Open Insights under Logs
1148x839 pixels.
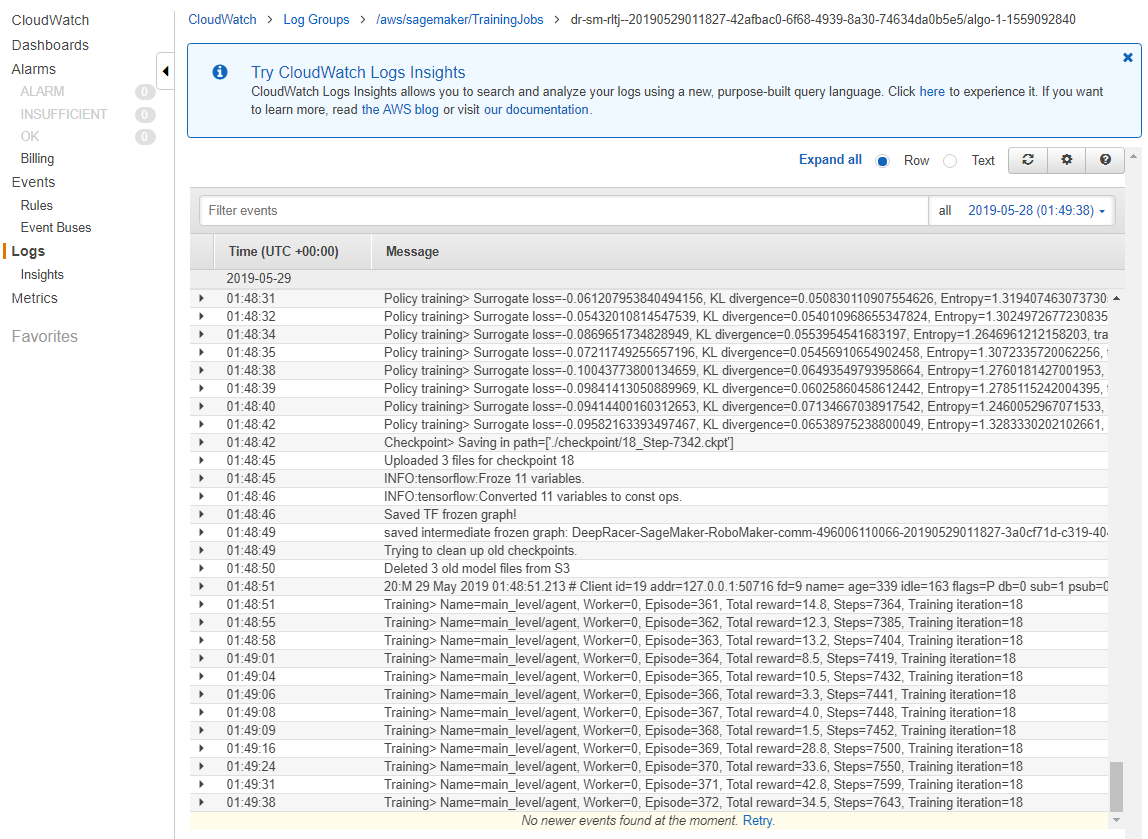click(x=42, y=275)
